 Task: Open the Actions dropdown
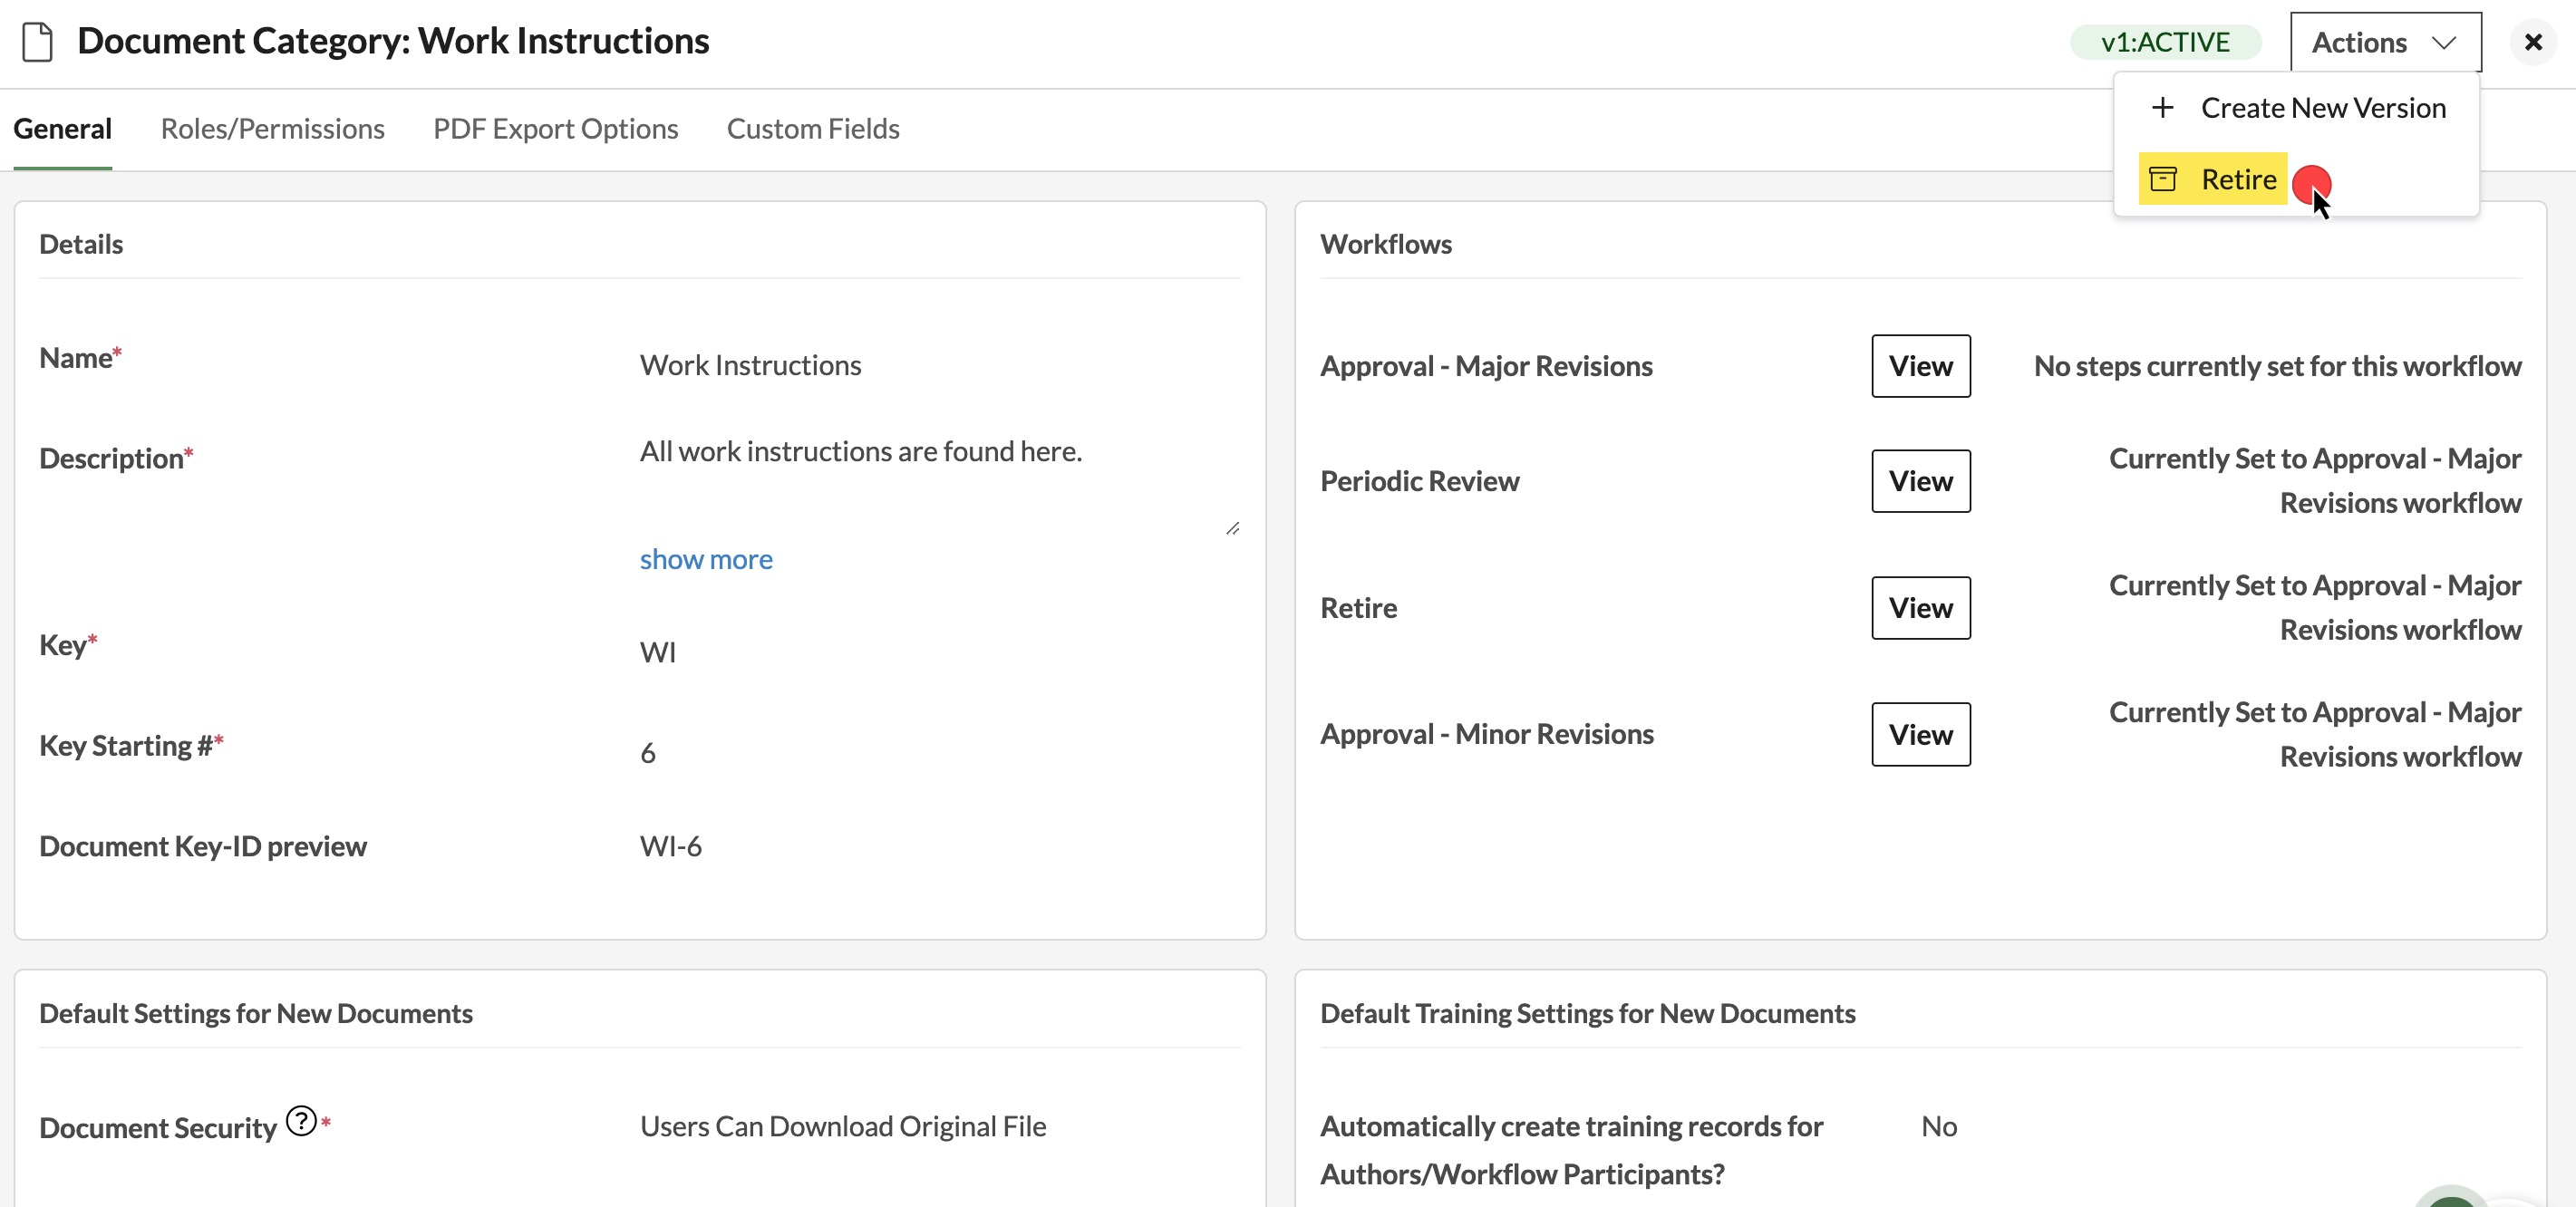[2385, 42]
